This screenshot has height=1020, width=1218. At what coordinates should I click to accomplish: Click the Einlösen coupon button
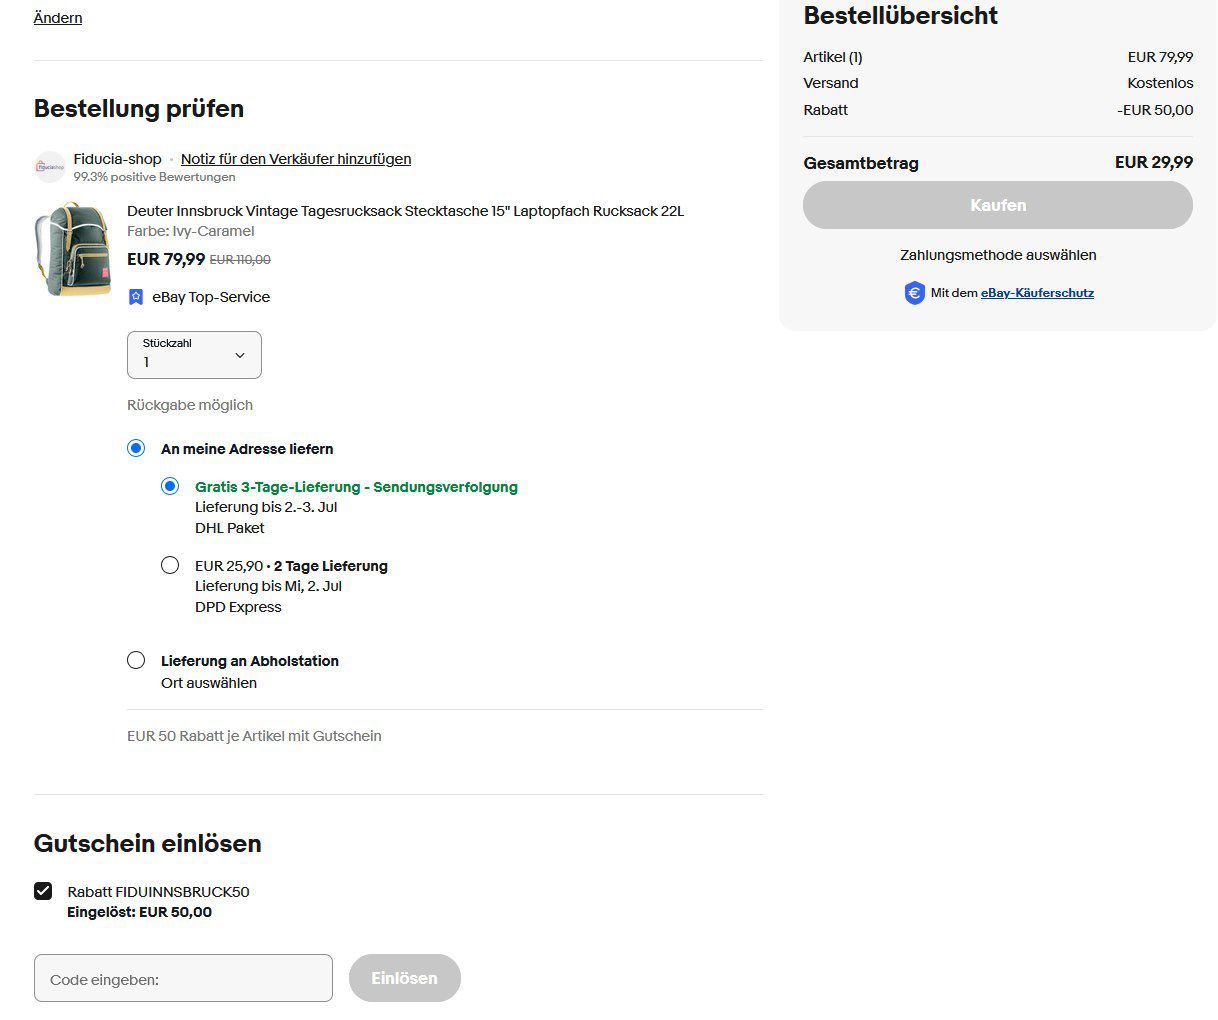(x=405, y=978)
